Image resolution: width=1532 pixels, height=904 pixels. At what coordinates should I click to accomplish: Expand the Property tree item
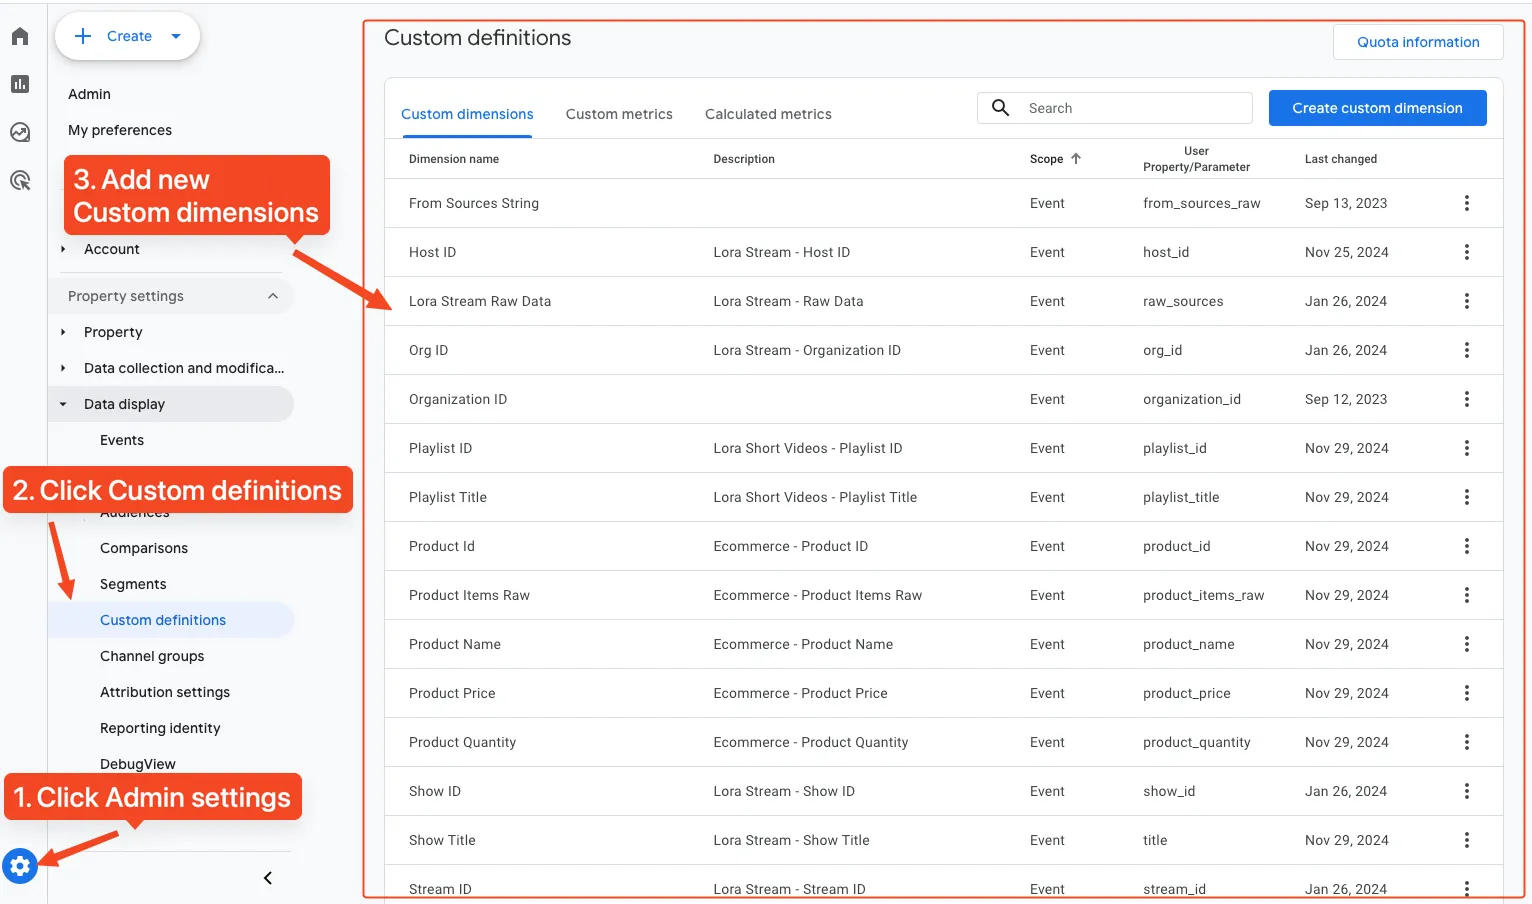coord(63,332)
